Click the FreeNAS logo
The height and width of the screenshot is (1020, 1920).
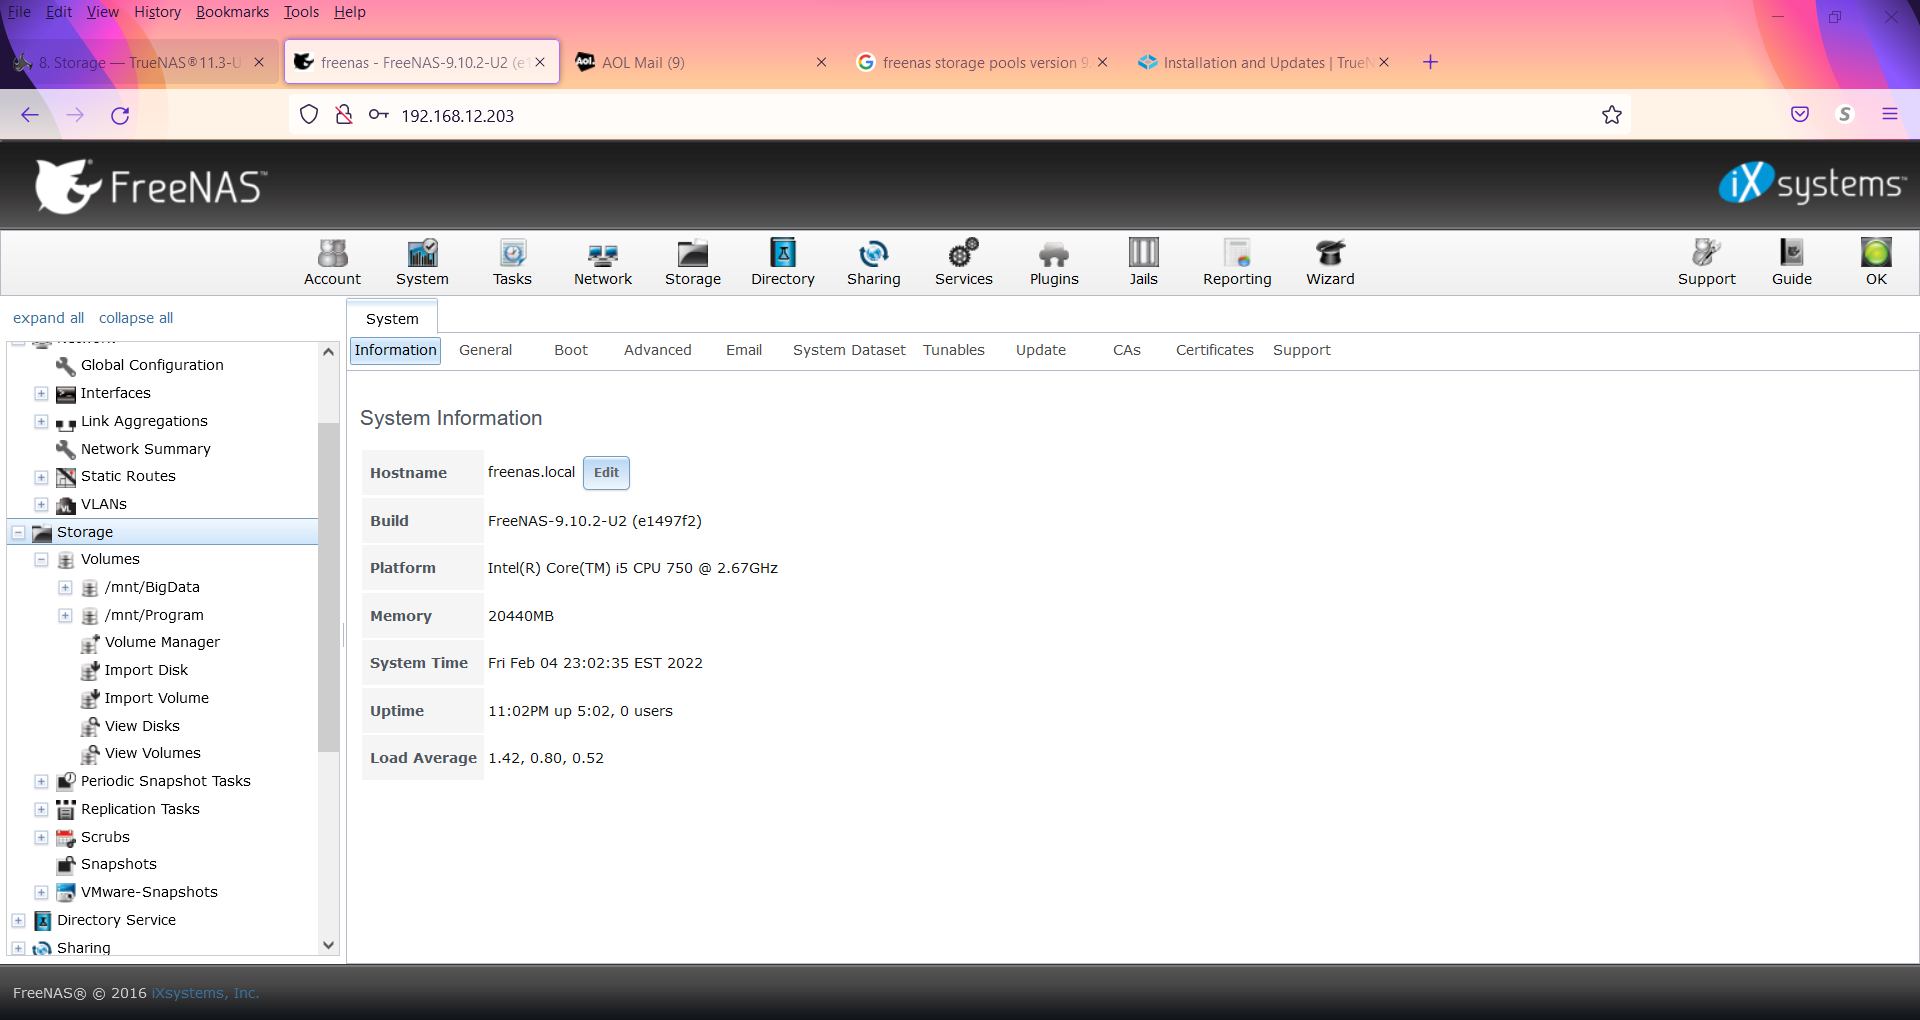pyautogui.click(x=151, y=186)
